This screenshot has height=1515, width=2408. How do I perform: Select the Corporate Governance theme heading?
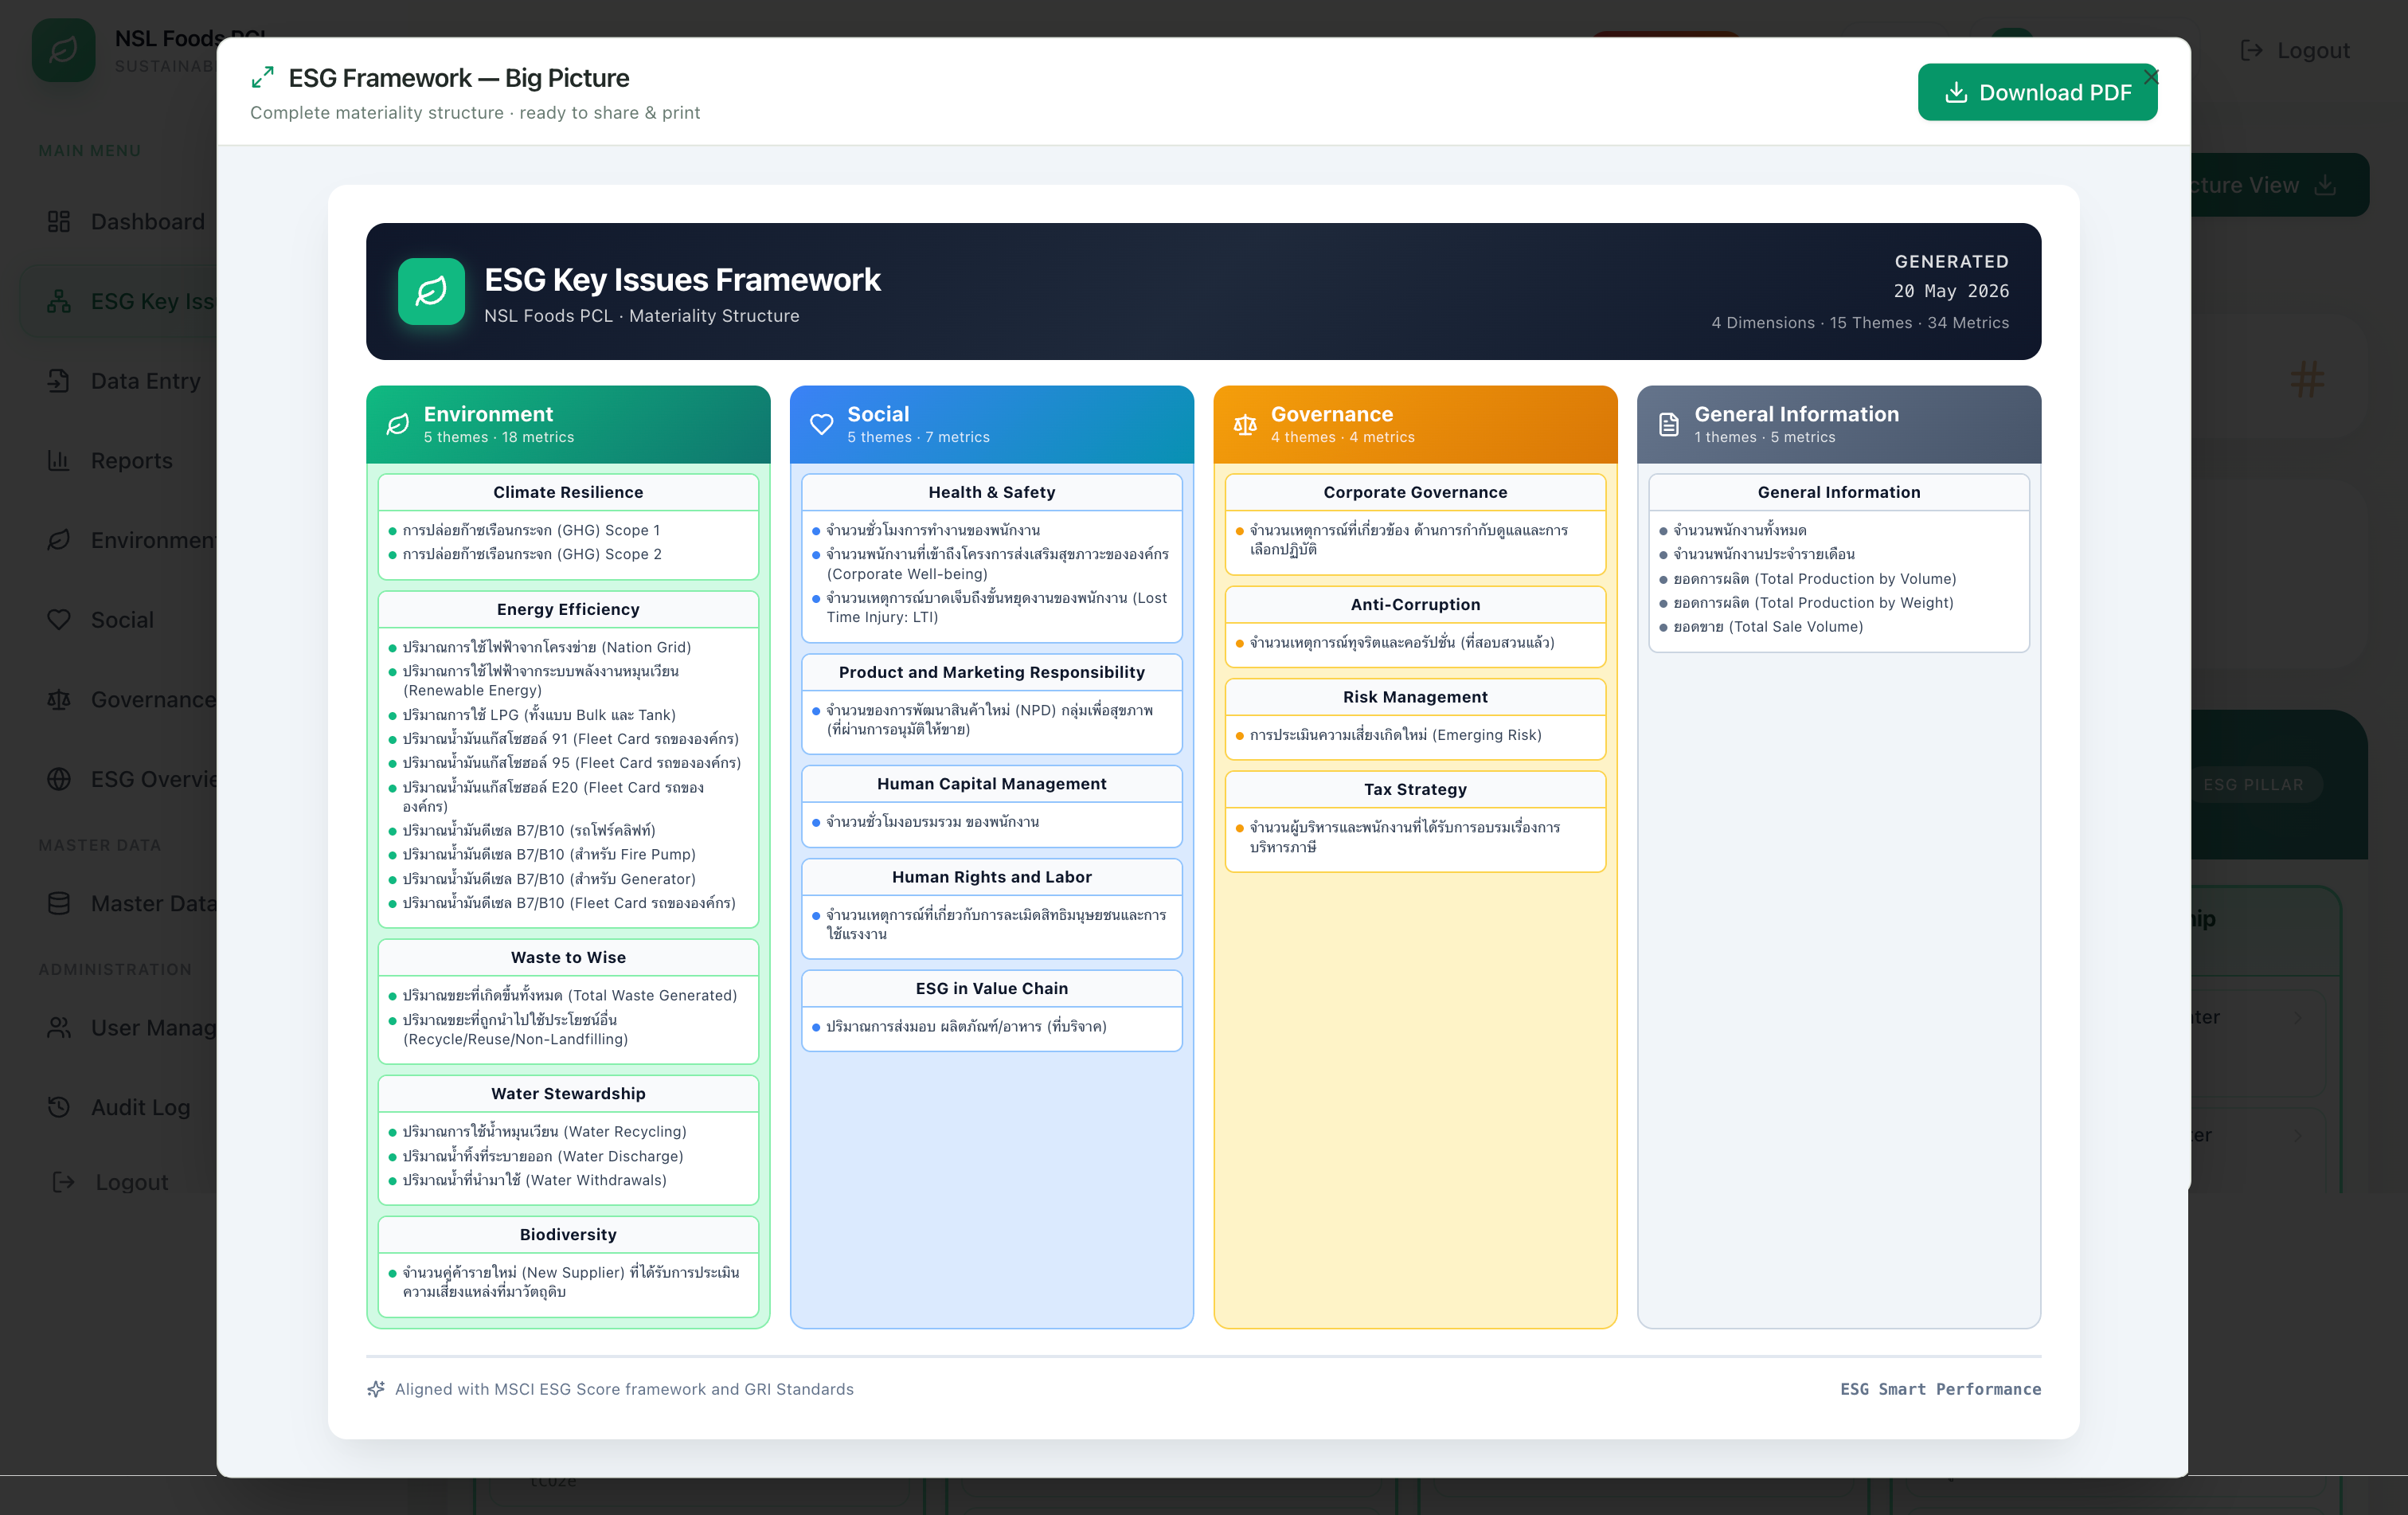[x=1415, y=492]
